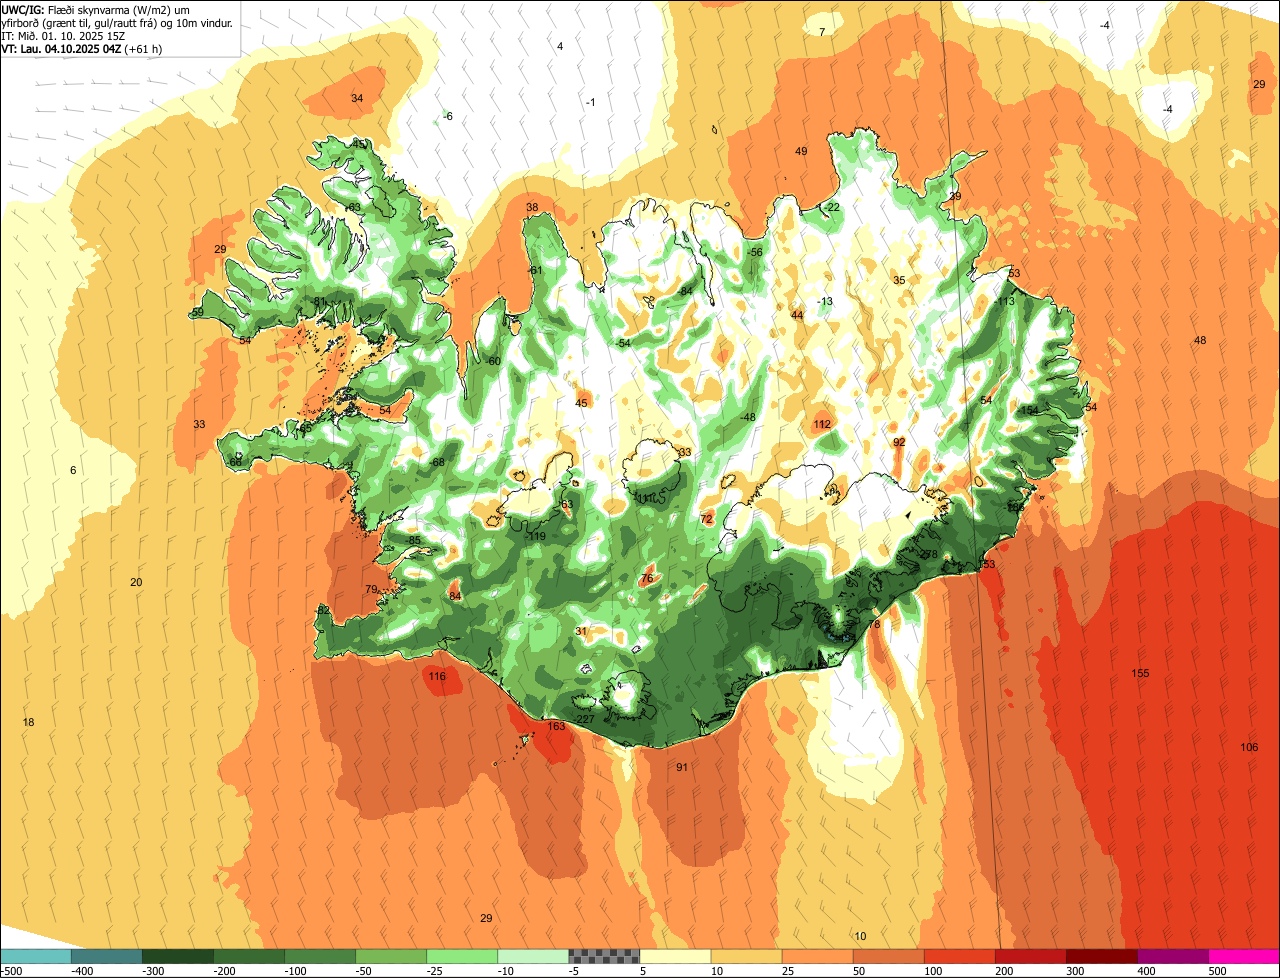Click the 153 value on the southeast coast
This screenshot has height=978, width=1280.
(x=987, y=565)
